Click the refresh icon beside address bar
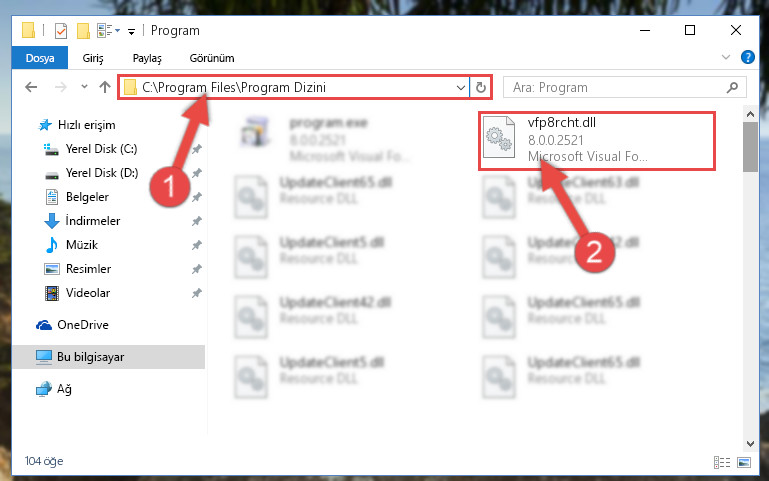769x481 pixels. 481,87
